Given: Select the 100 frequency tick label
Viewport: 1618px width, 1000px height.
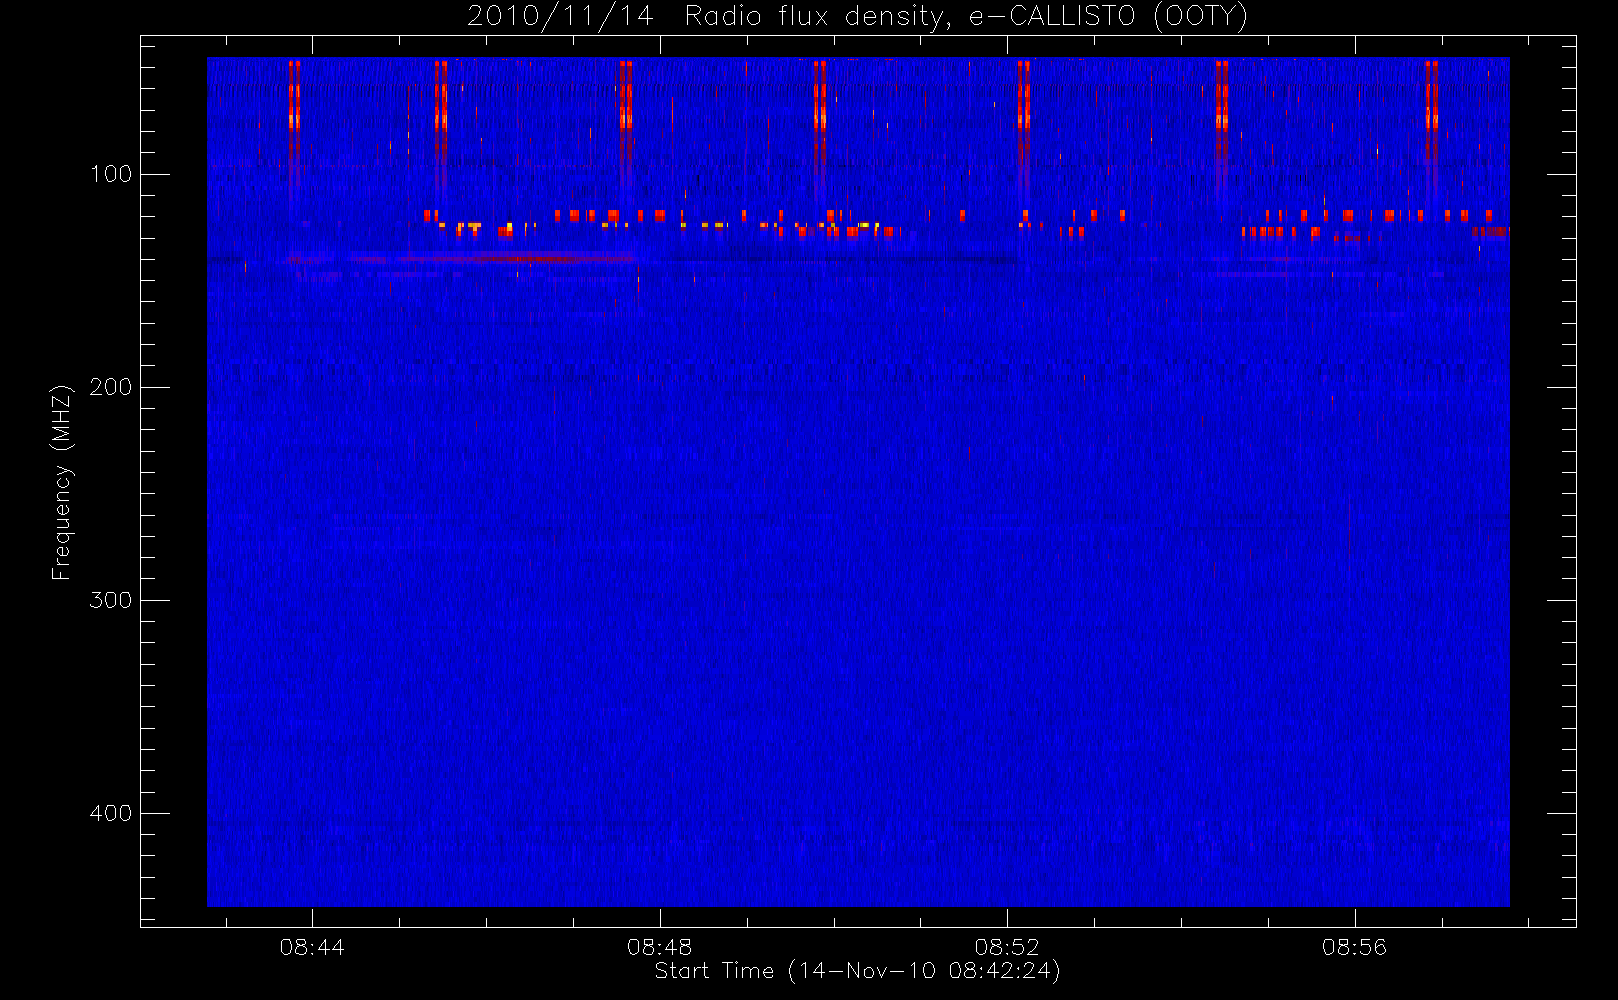Looking at the screenshot, I should 111,174.
